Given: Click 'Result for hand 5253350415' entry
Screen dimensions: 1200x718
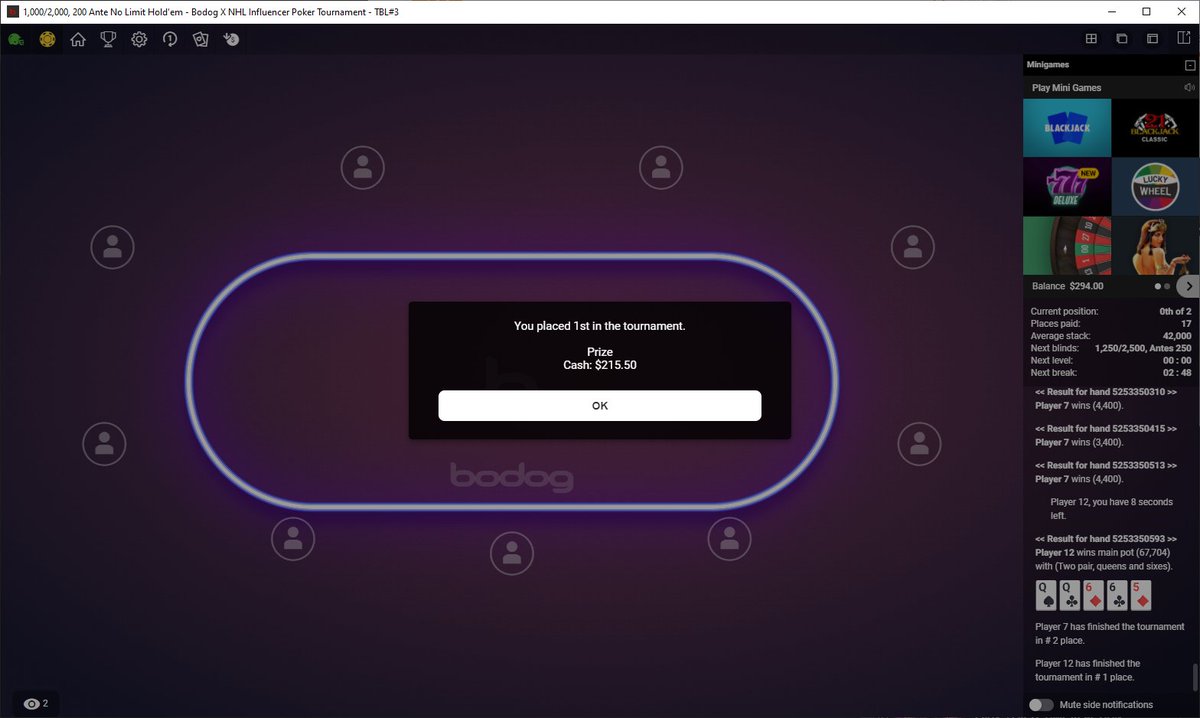Looking at the screenshot, I should tap(1105, 428).
